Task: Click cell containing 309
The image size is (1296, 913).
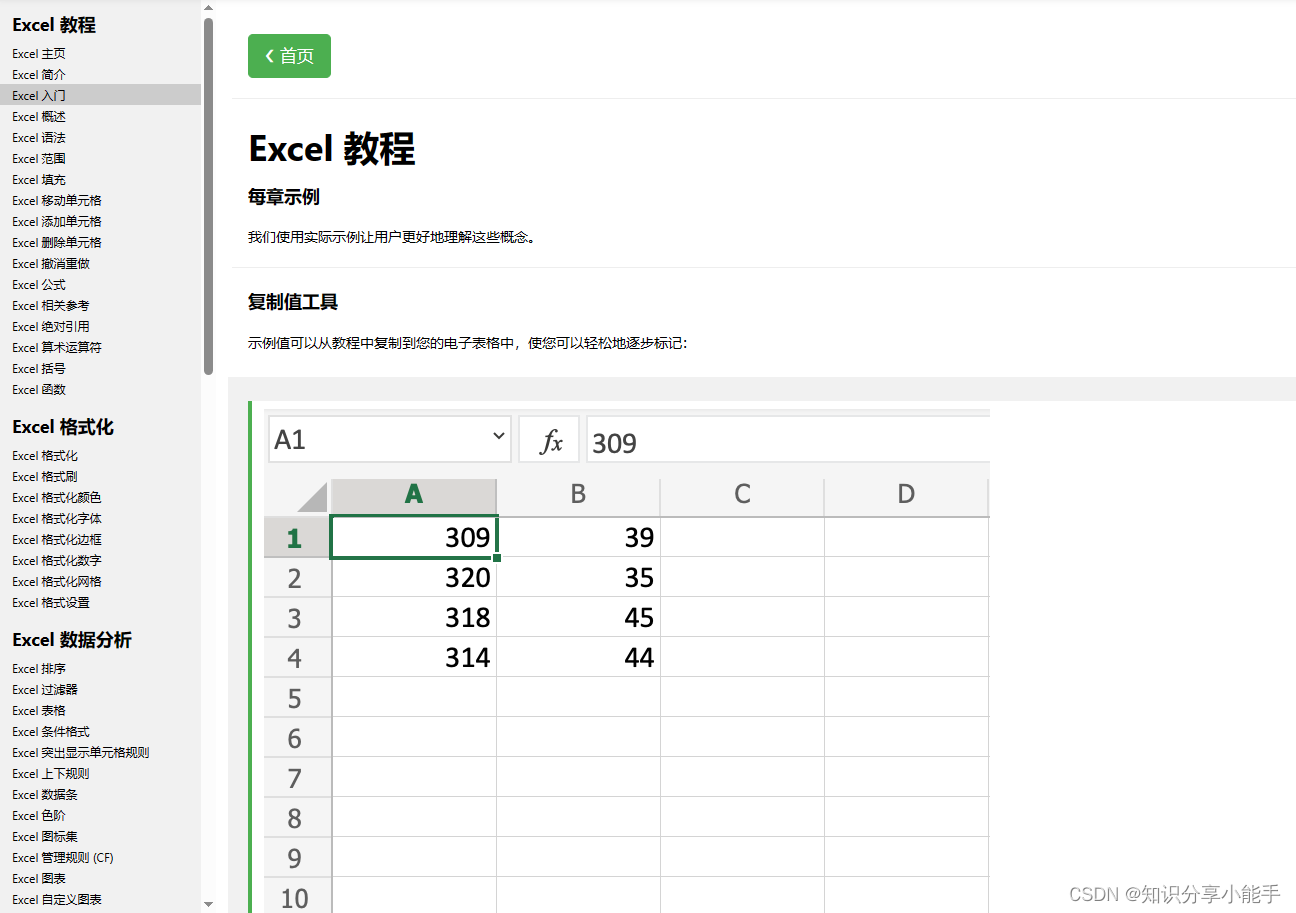Action: (x=414, y=538)
